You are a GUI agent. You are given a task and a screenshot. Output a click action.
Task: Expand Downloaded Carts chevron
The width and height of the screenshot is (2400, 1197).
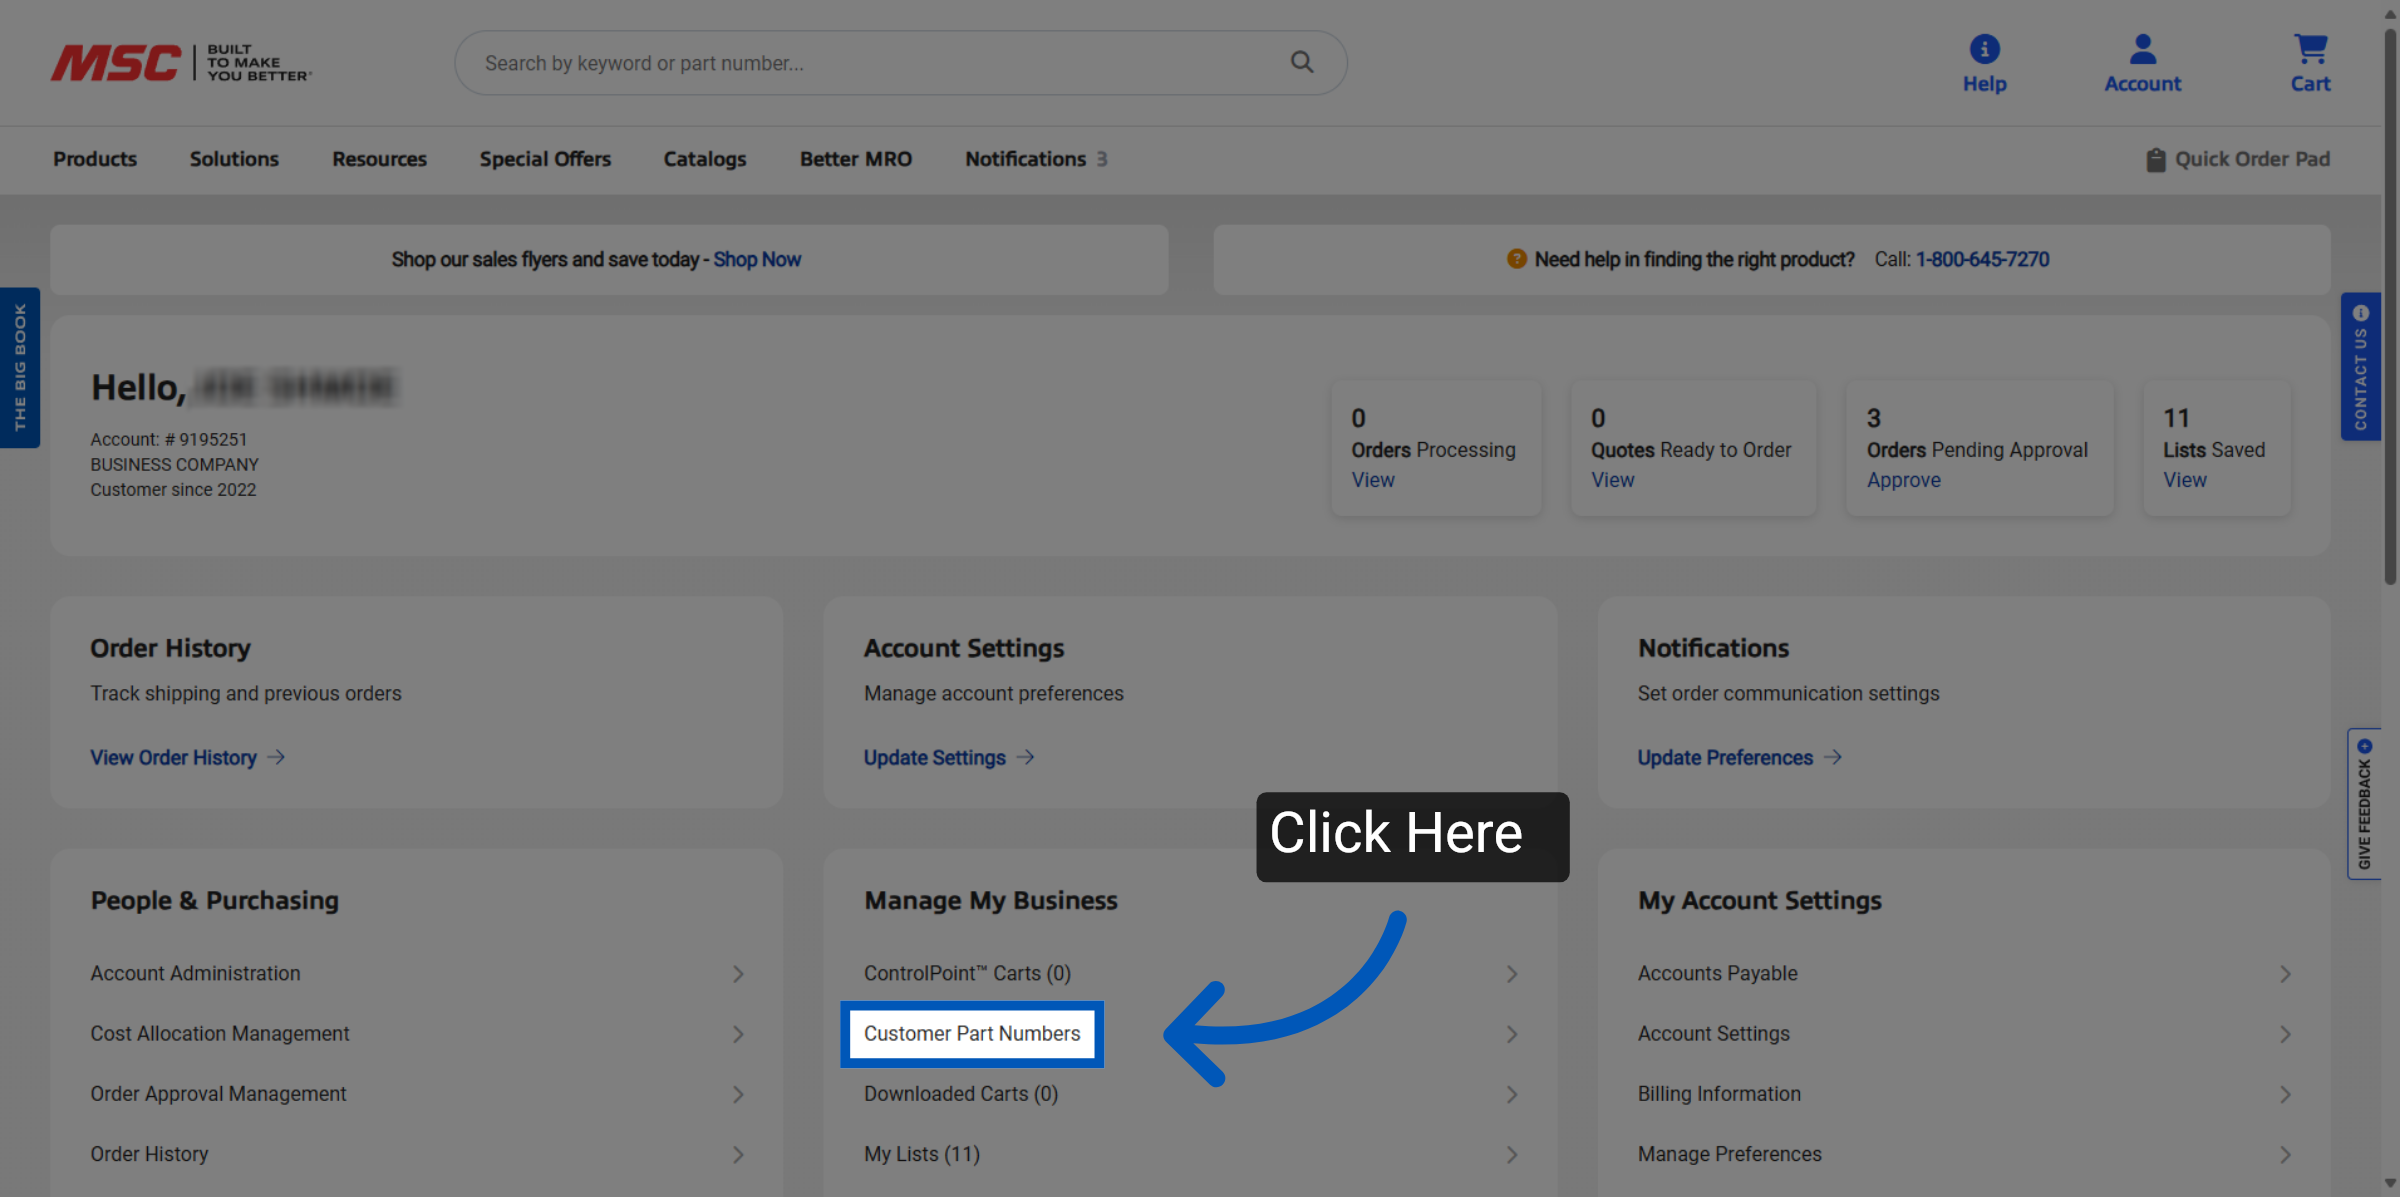click(x=1512, y=1094)
